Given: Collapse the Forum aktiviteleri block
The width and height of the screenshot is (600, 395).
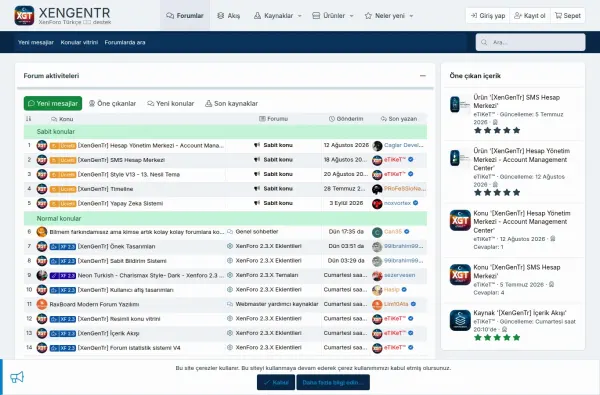Looking at the screenshot, I should [x=422, y=76].
